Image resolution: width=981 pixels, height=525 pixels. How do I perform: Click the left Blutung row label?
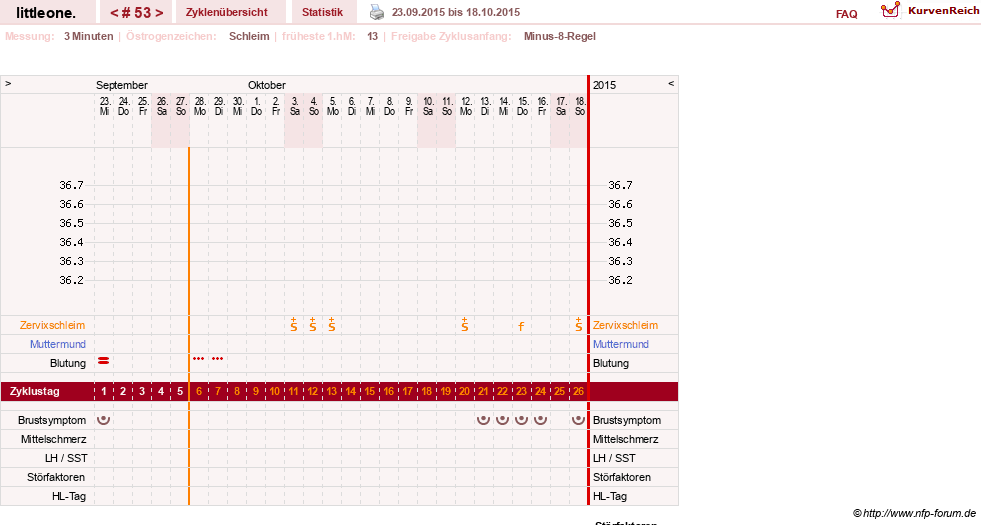[68, 363]
